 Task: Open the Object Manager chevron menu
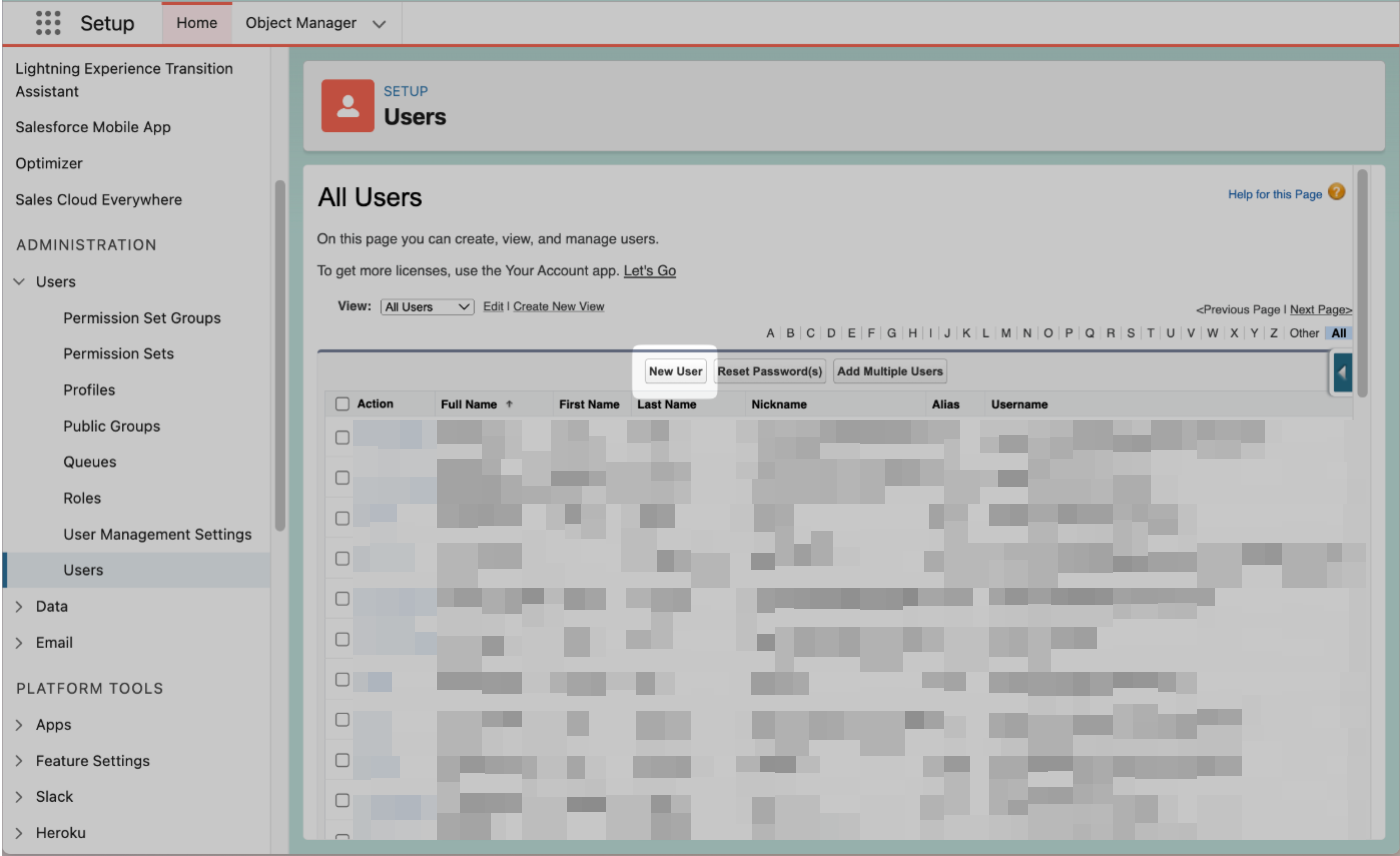pos(379,24)
